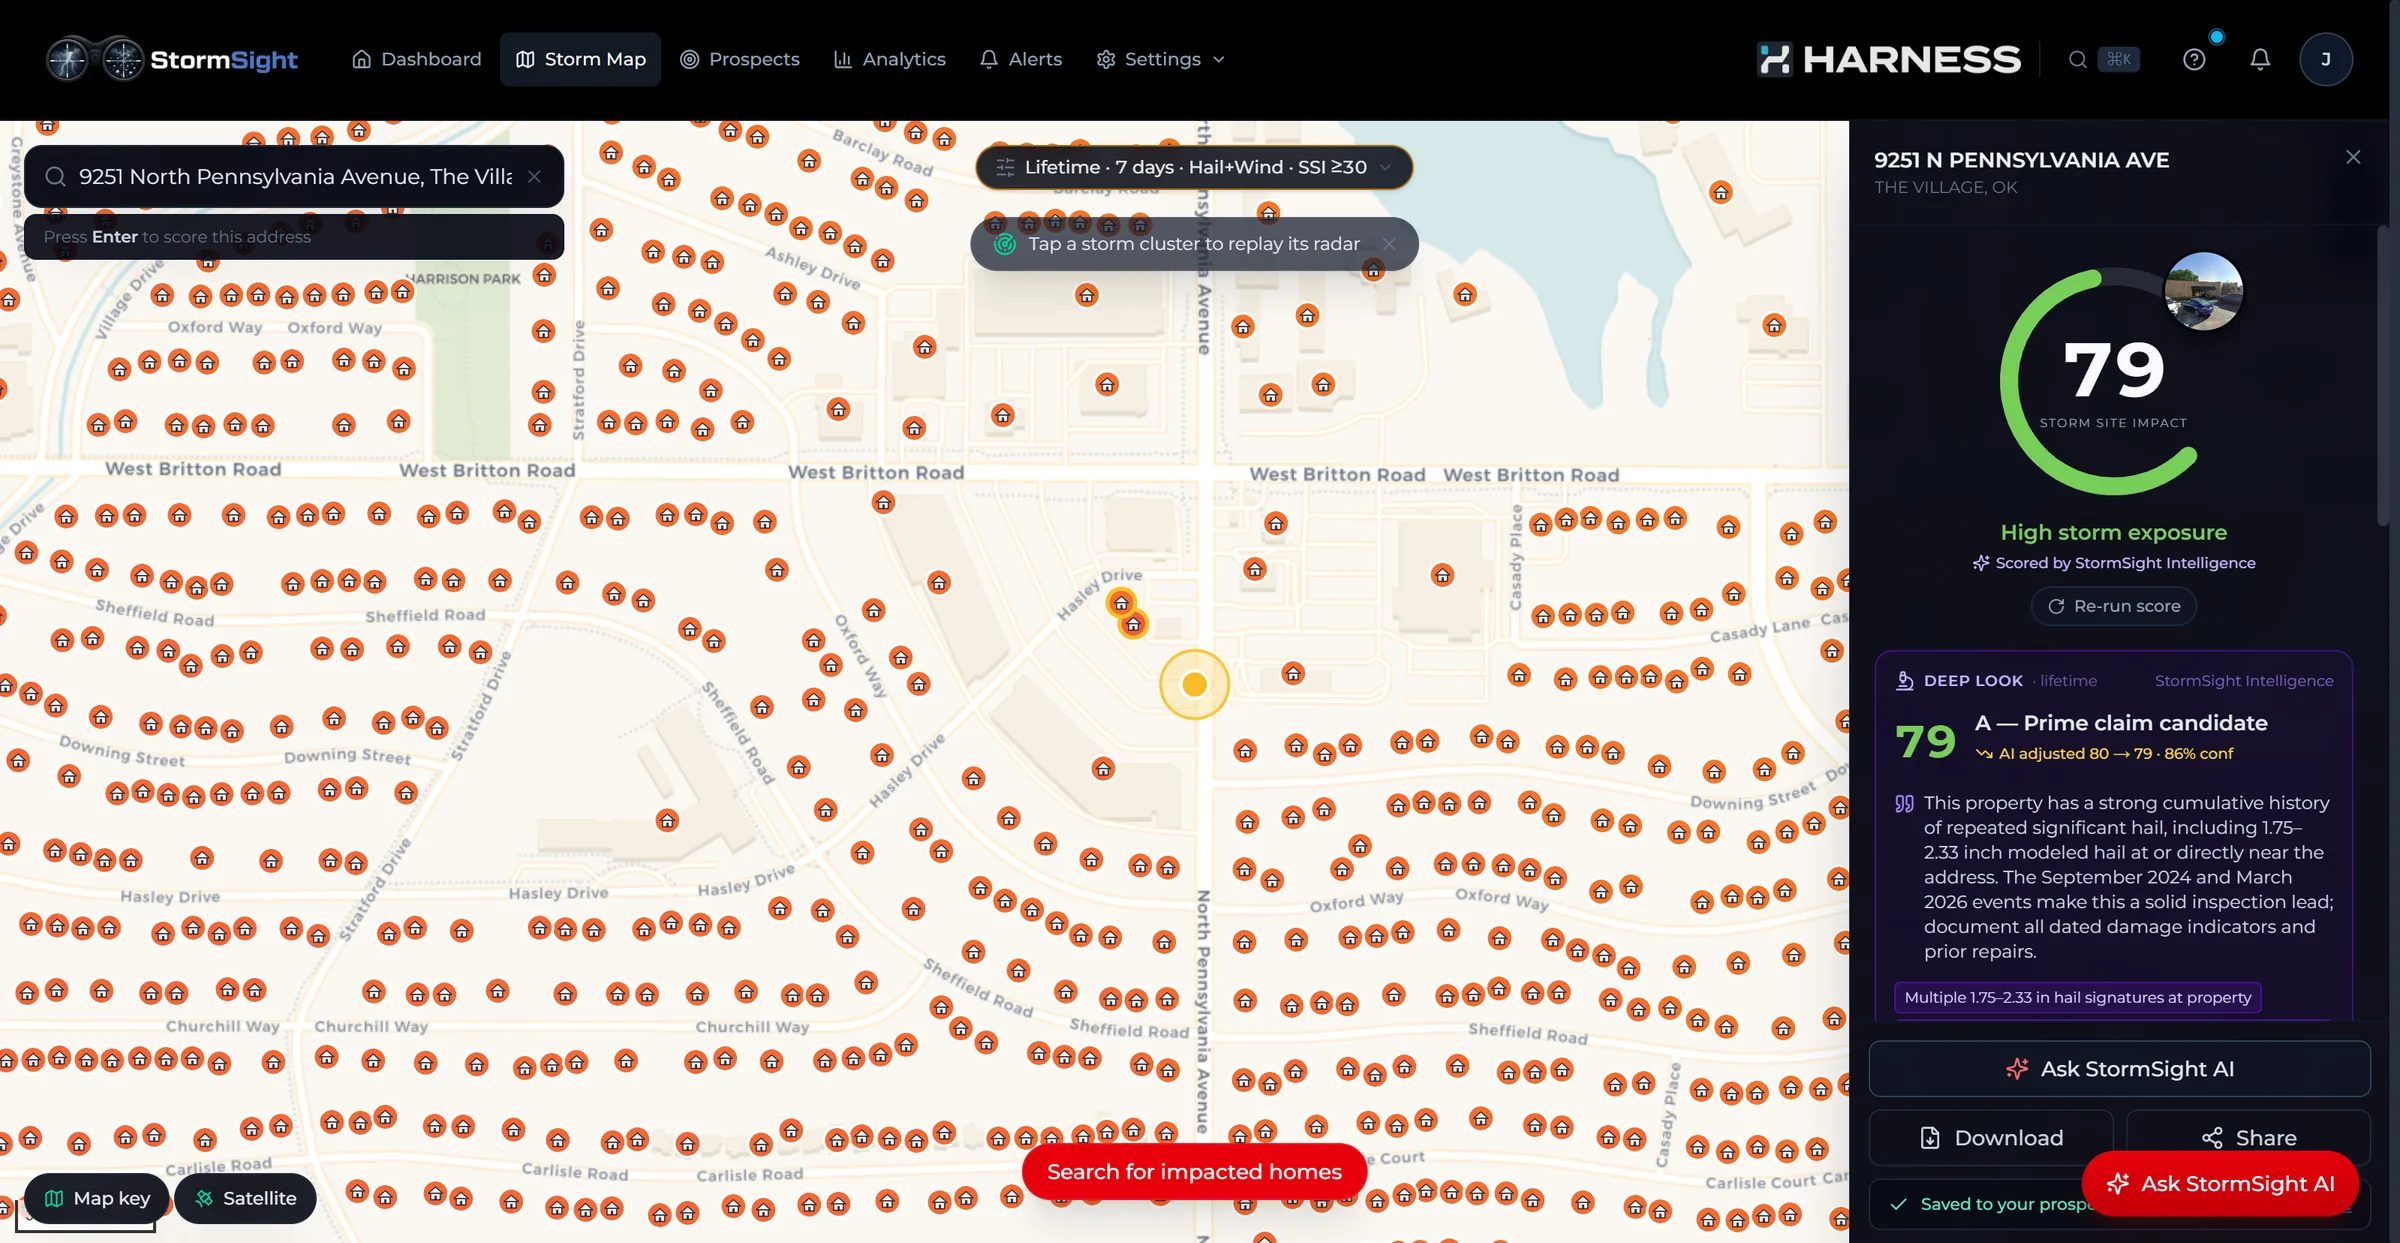Open the floating red Ask StormSight AI button
Image resolution: width=2400 pixels, height=1243 pixels.
(2220, 1184)
